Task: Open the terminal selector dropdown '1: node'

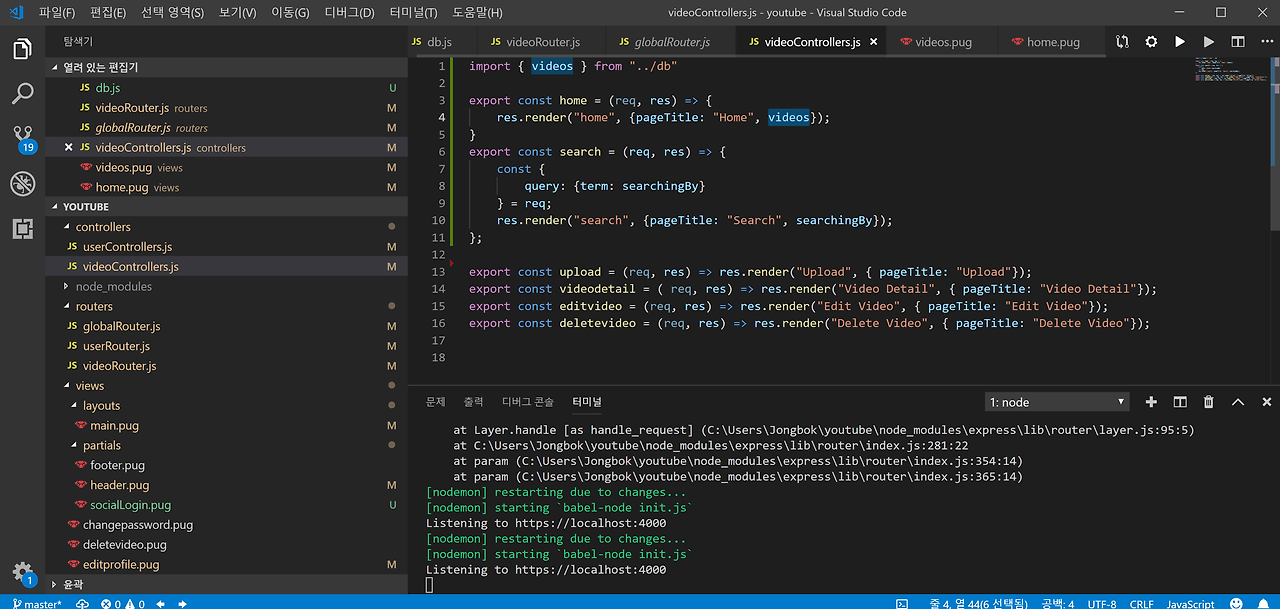Action: (1057, 402)
